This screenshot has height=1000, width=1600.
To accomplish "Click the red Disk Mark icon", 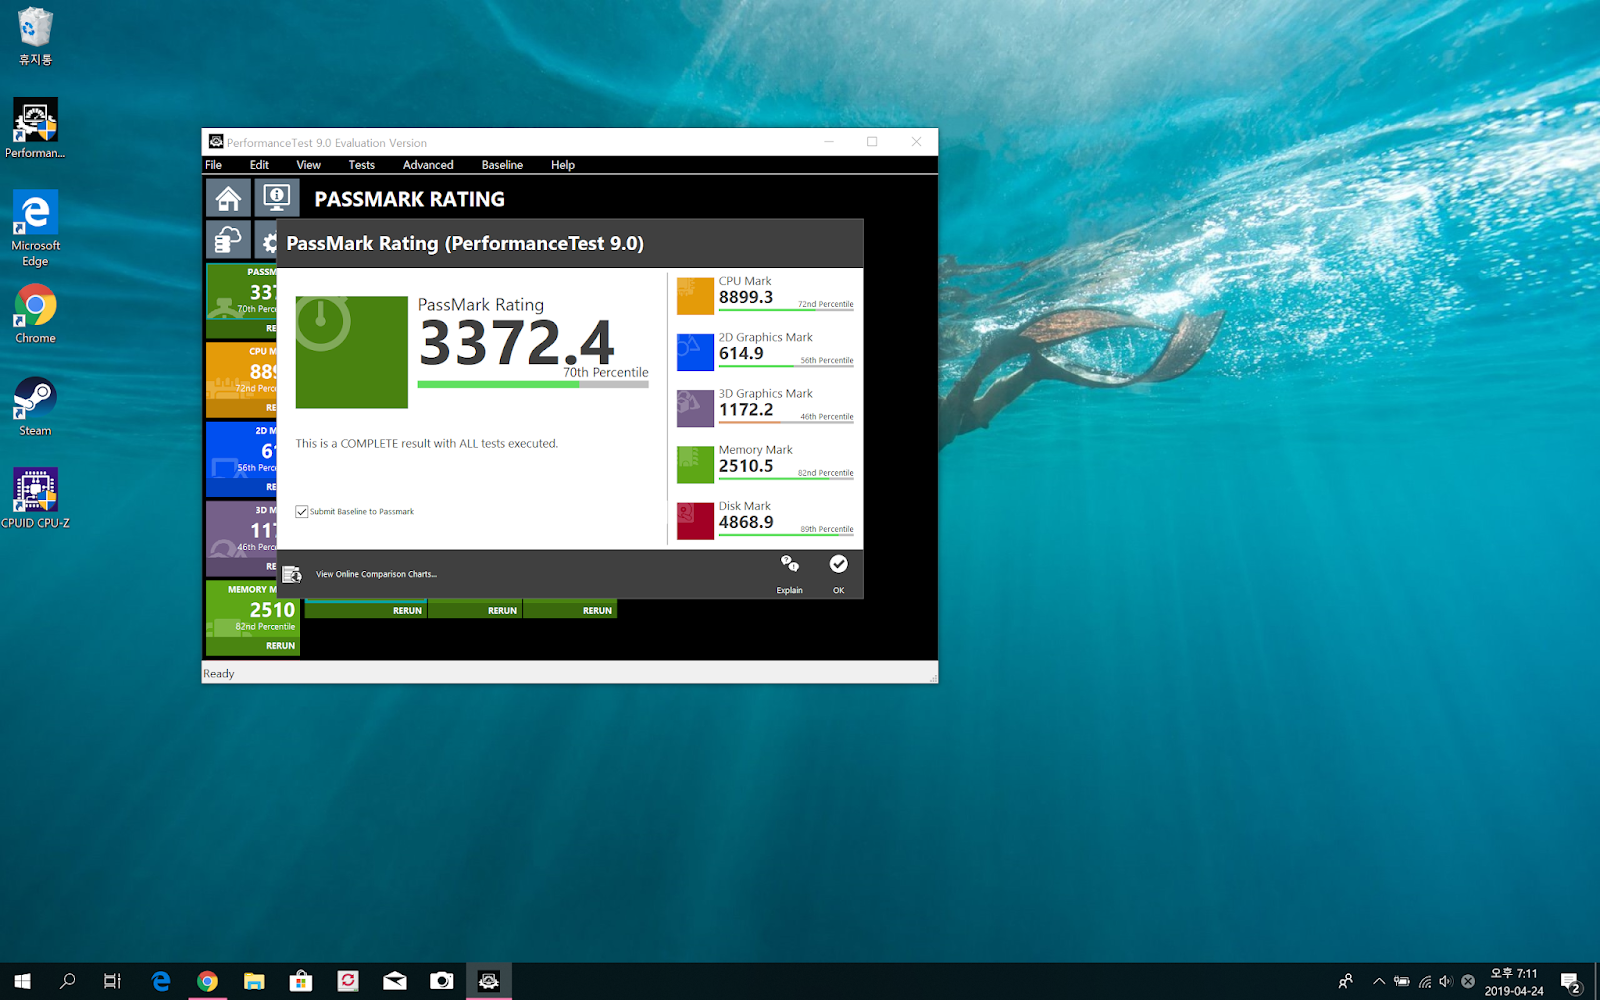I will [x=695, y=521].
